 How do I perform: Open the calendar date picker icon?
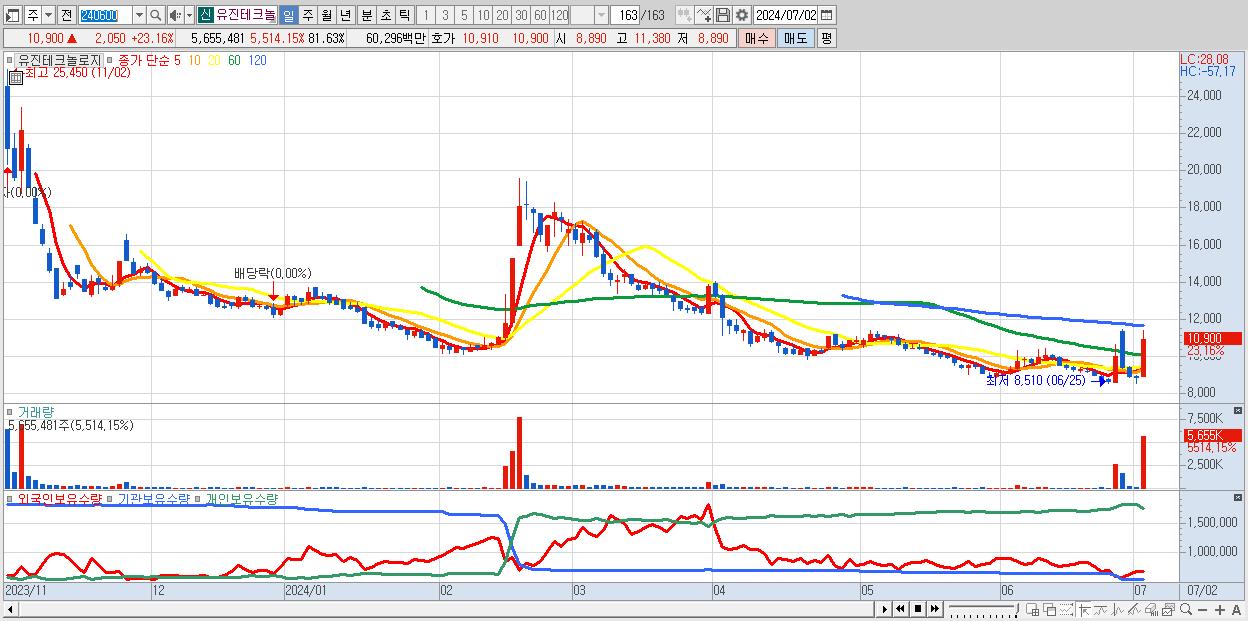click(826, 15)
